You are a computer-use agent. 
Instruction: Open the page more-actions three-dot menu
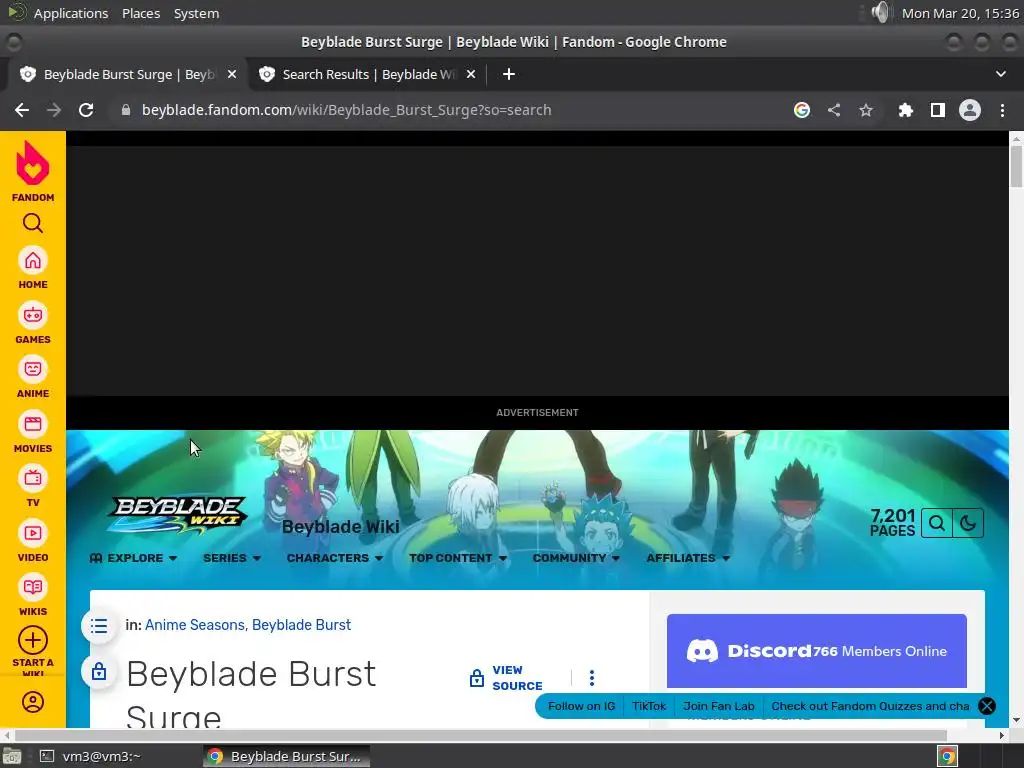coord(592,678)
